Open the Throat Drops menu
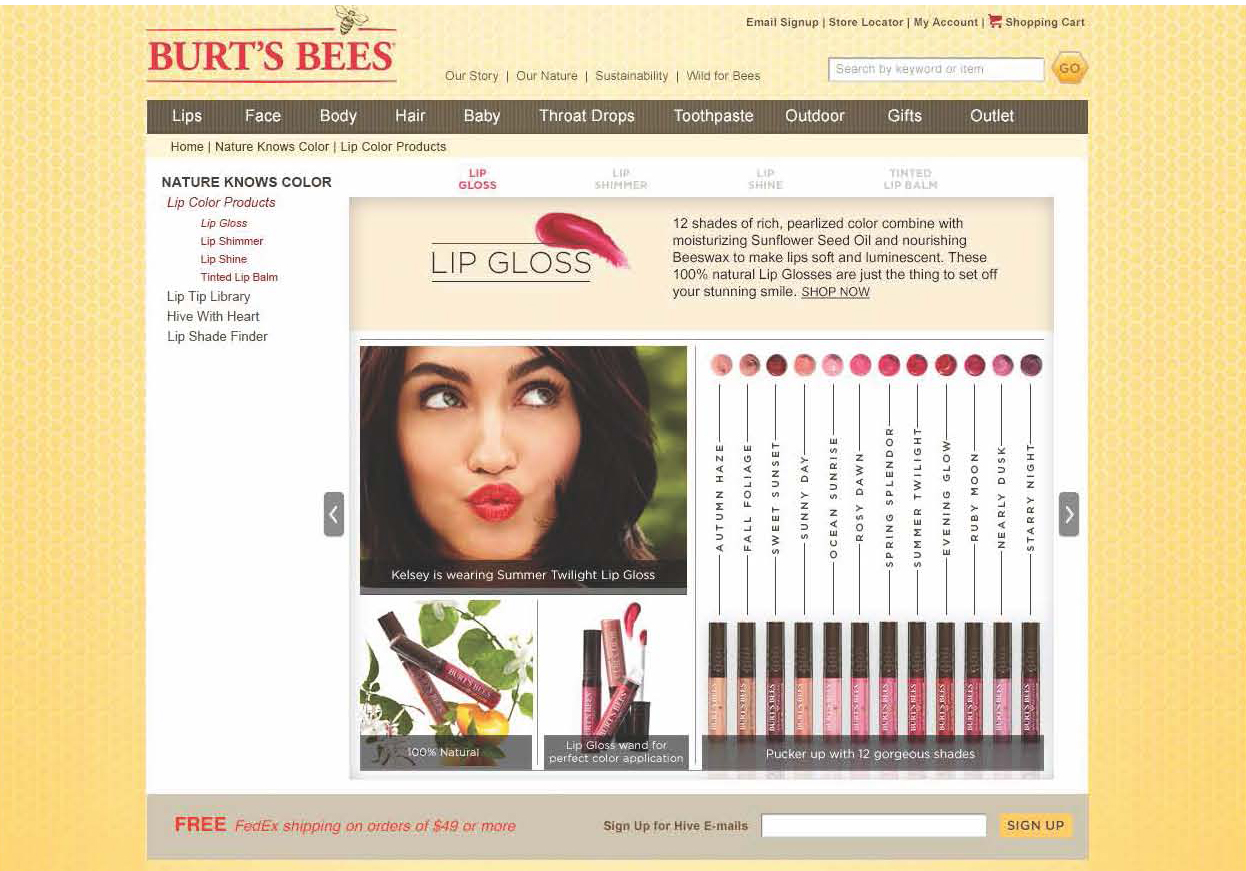The width and height of the screenshot is (1246, 871). coord(587,116)
